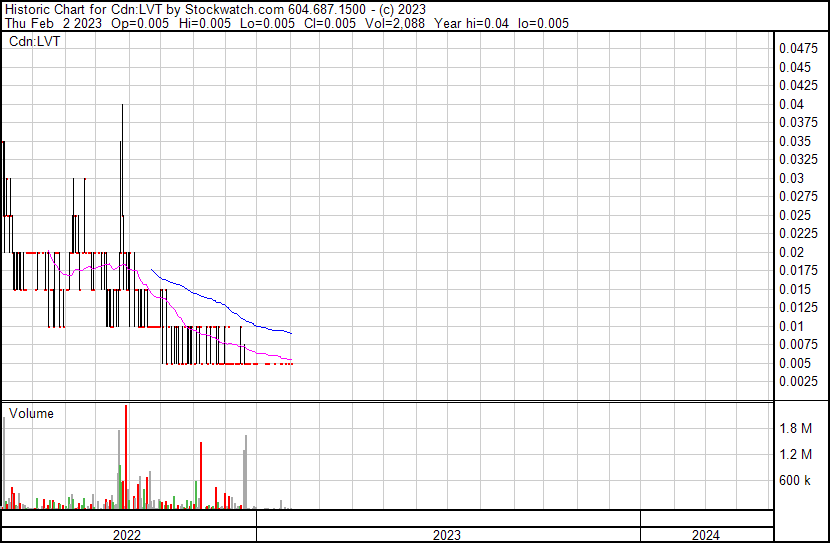This screenshot has width=830, height=543.
Task: Click the 'Volume' panel label
Action: point(31,413)
